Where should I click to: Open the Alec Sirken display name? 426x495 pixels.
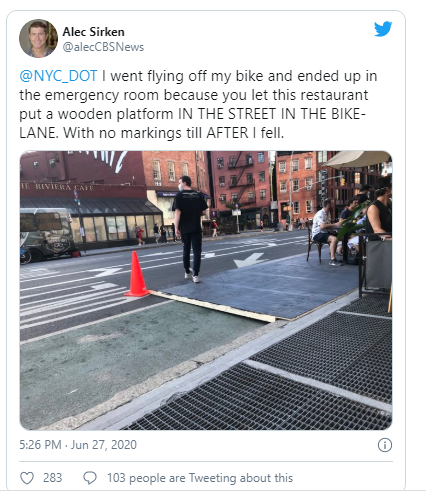(x=93, y=32)
